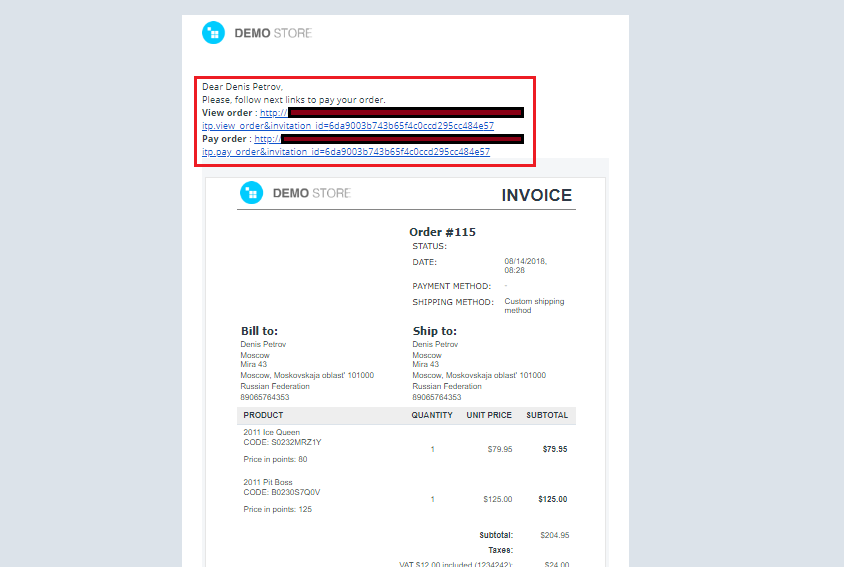Click the Ship to heading
Screen dimensions: 844x567
[x=434, y=331]
